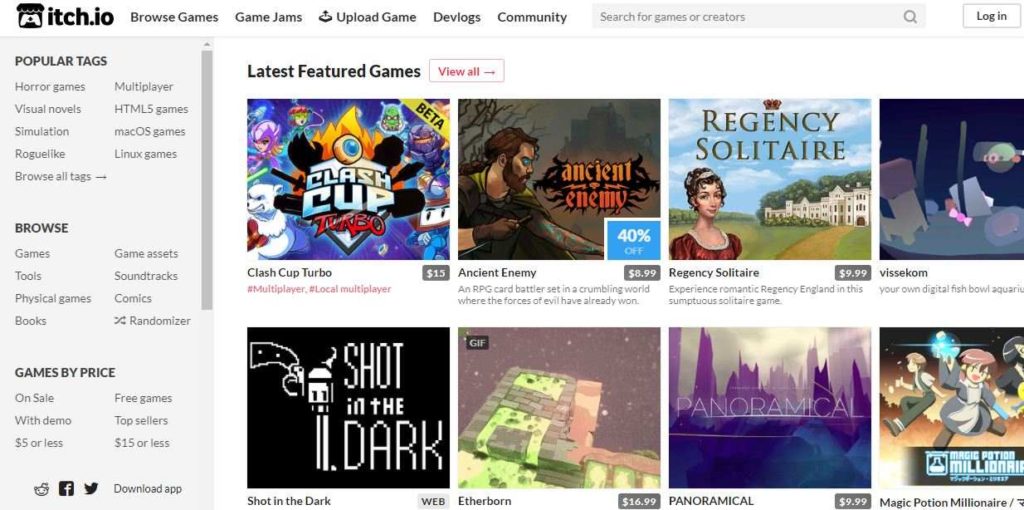Click the Upload Game icon
Image resolution: width=1024 pixels, height=510 pixels.
click(325, 16)
